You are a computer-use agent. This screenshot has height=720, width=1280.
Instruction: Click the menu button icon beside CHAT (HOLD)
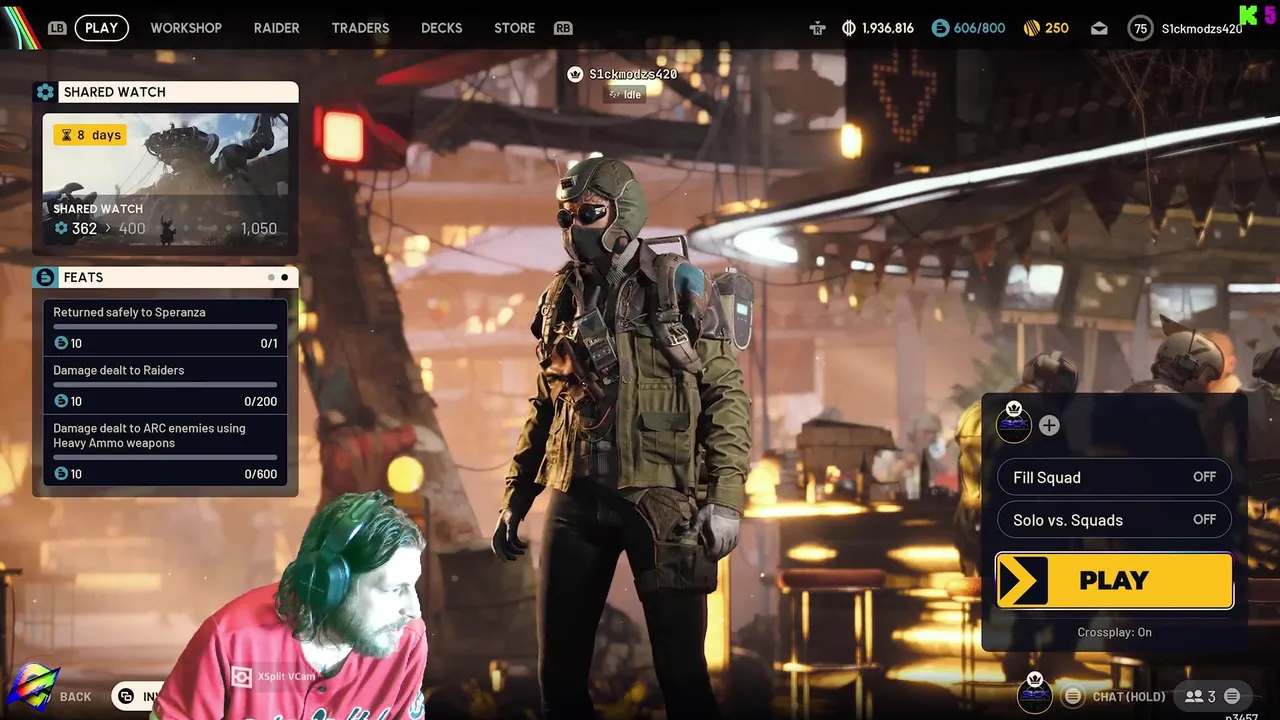[x=1072, y=696]
